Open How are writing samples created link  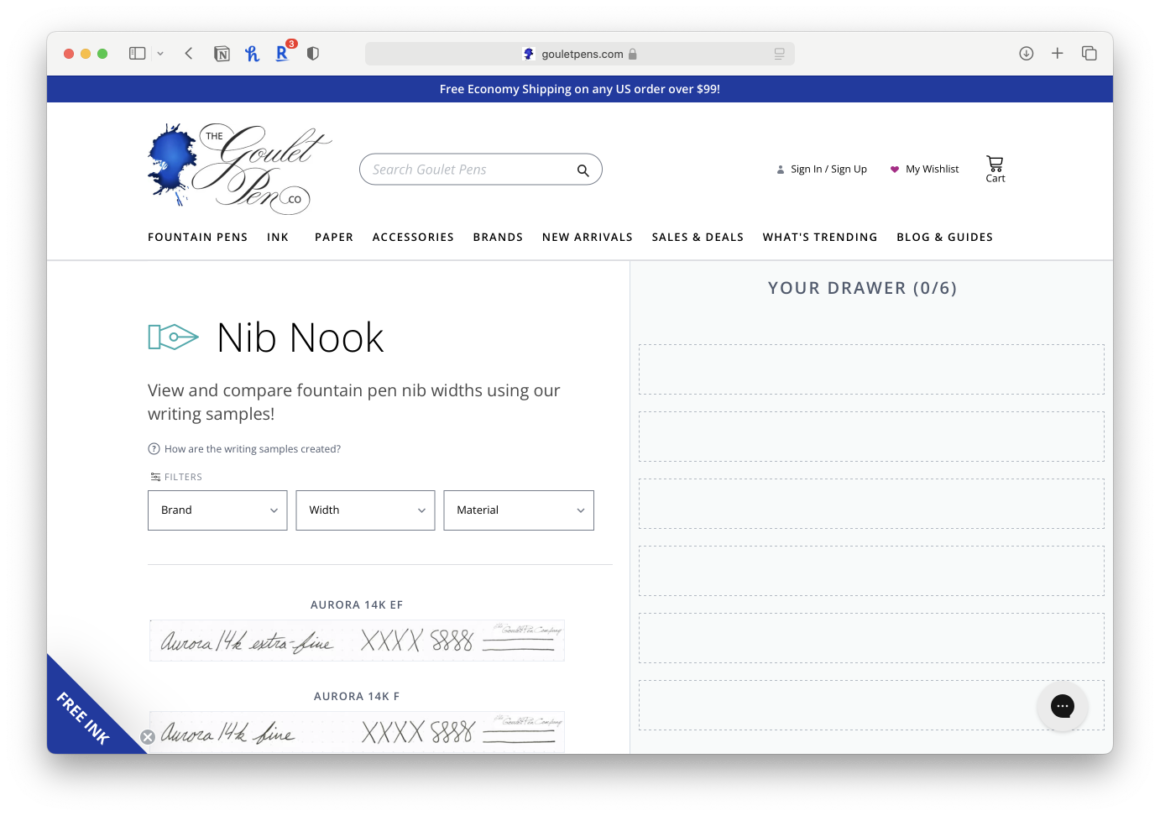[252, 449]
